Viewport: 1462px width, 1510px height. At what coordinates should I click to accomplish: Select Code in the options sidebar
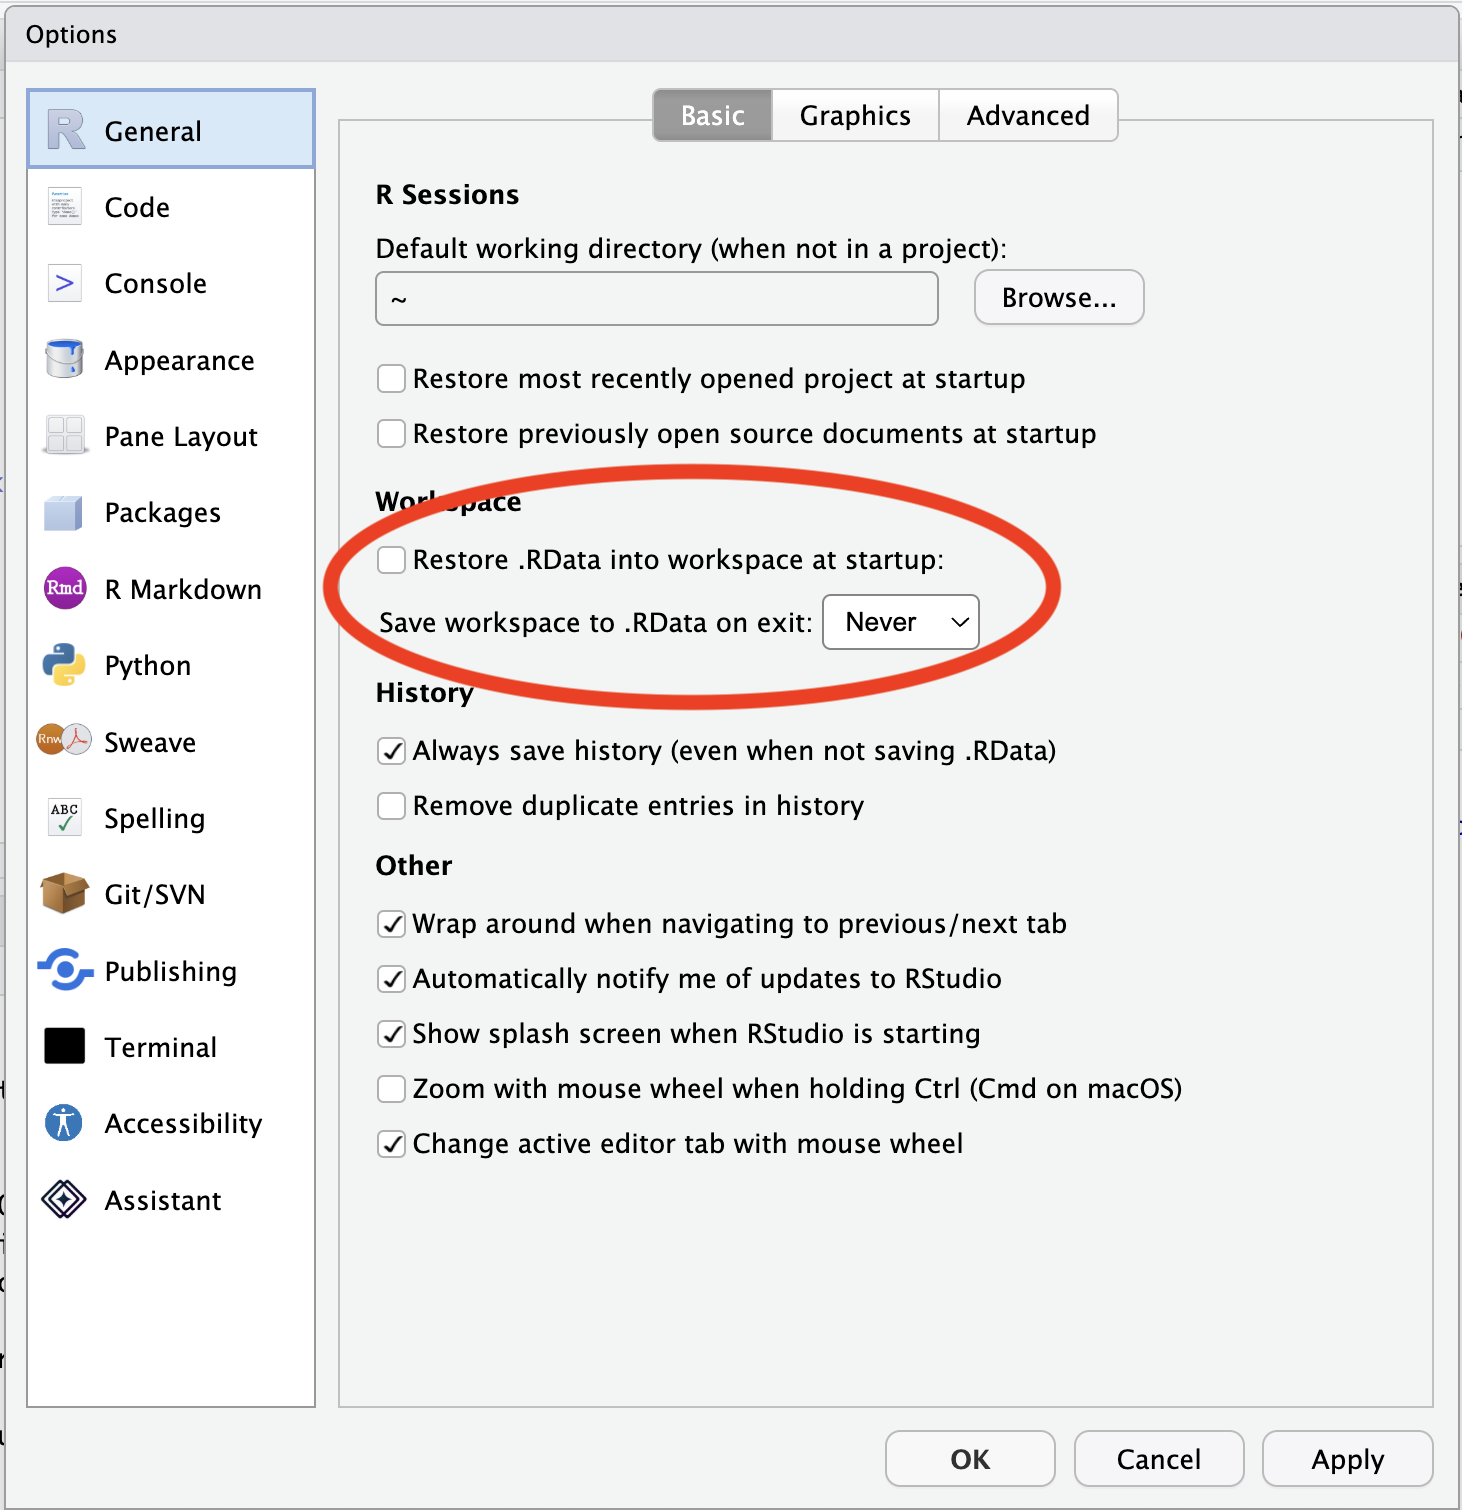(171, 207)
